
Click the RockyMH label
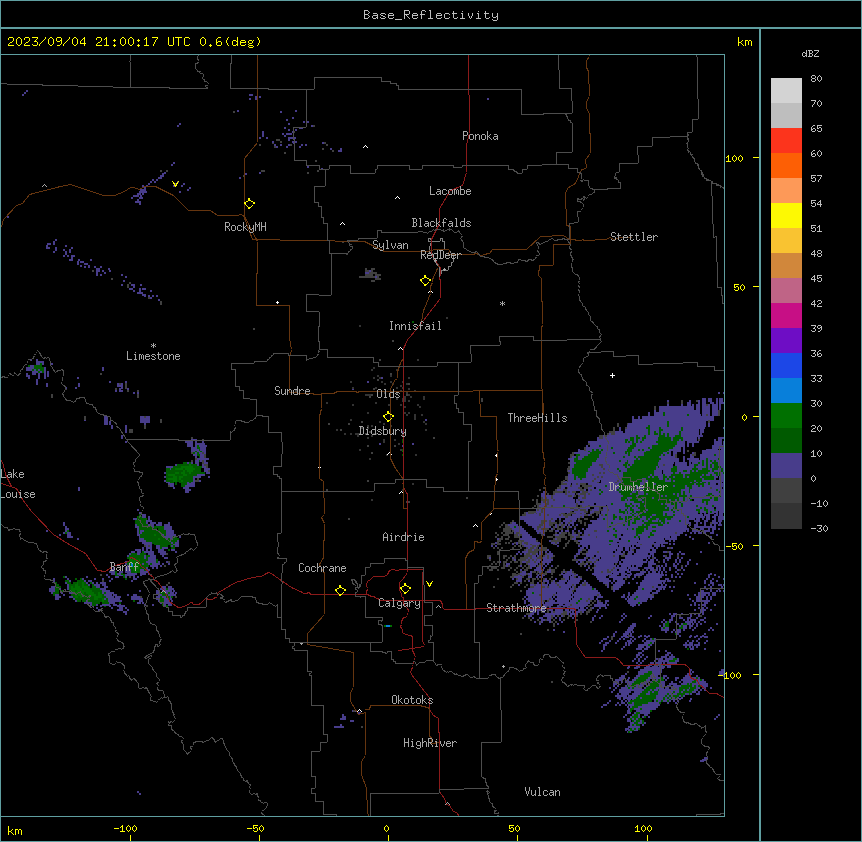coord(245,227)
